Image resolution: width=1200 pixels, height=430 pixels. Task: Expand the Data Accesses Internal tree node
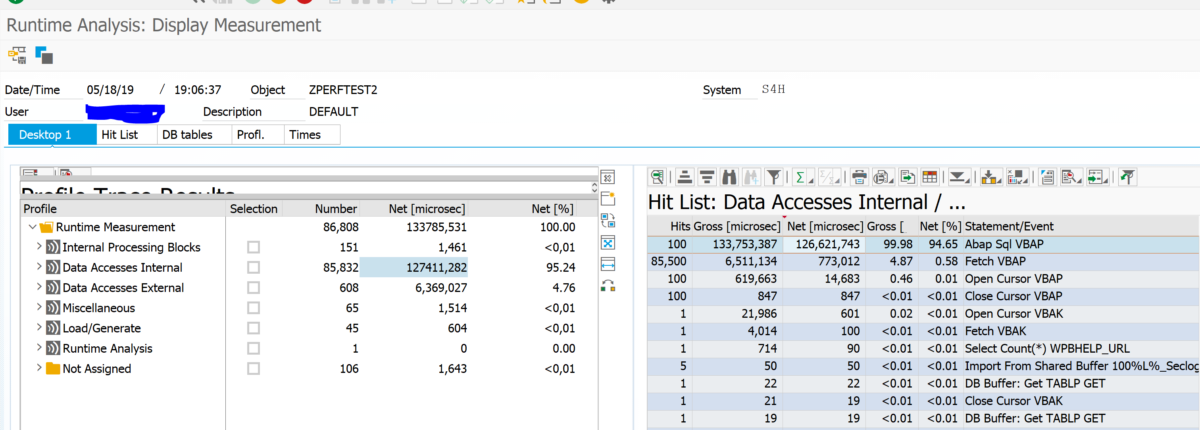[x=40, y=267]
